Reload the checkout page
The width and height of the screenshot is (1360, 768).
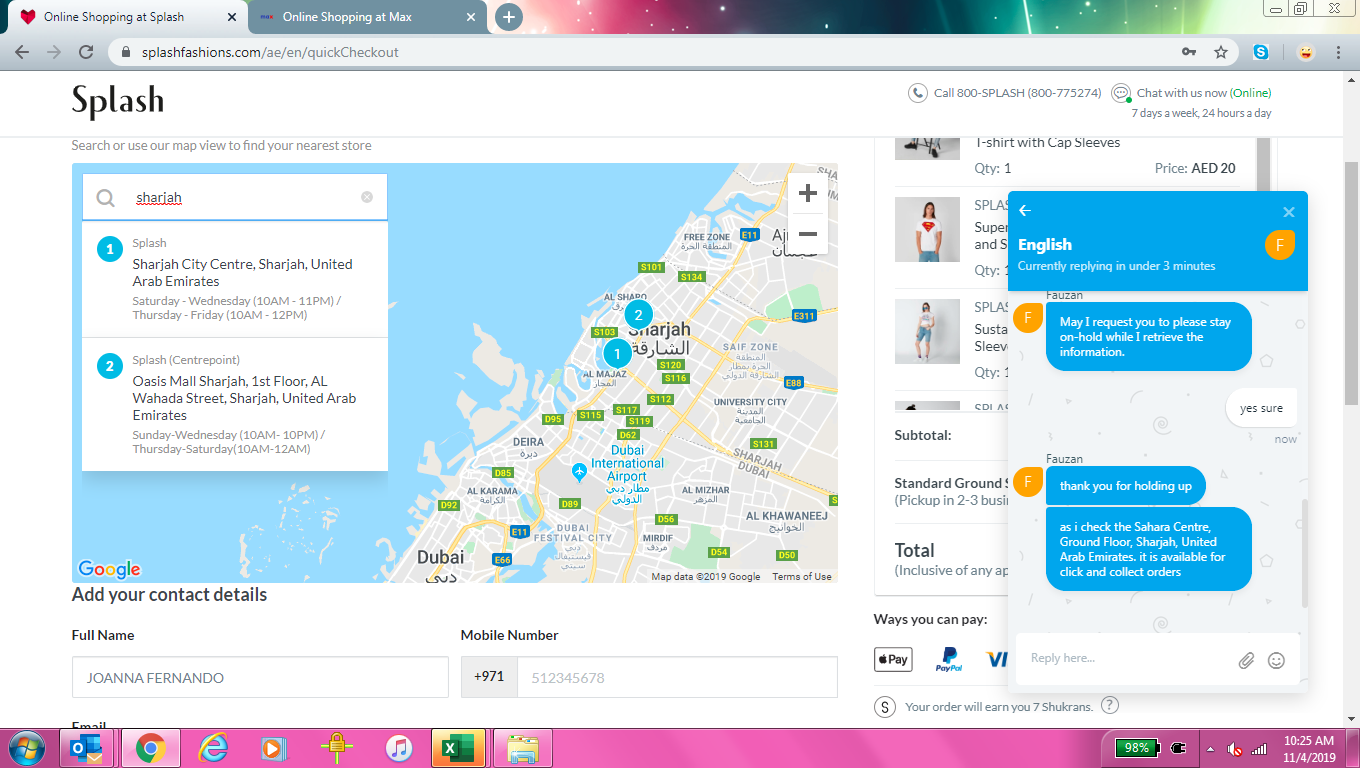pos(87,52)
